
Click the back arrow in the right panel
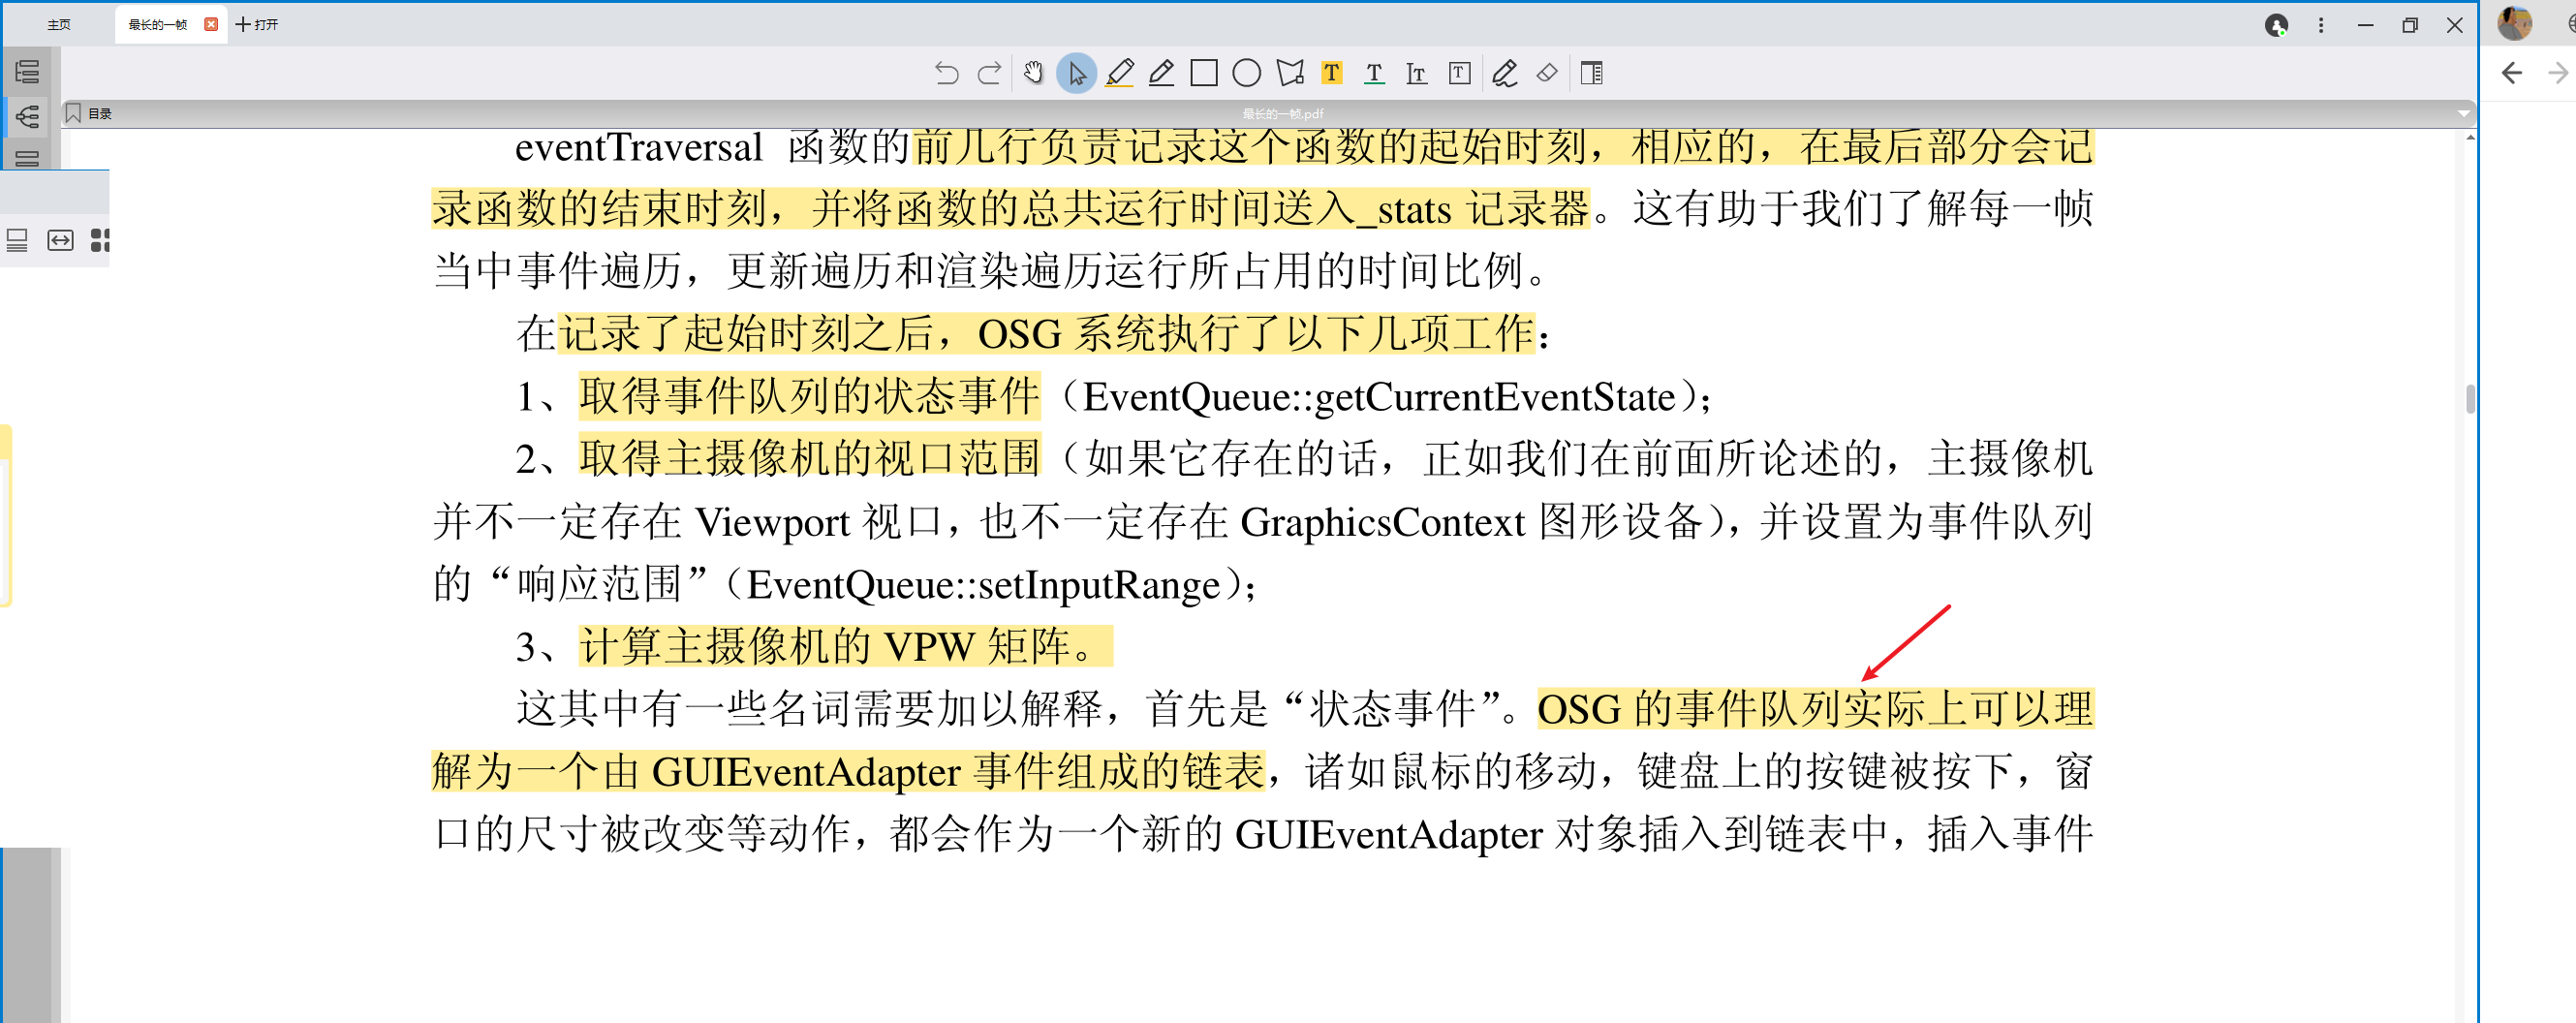tap(2511, 73)
